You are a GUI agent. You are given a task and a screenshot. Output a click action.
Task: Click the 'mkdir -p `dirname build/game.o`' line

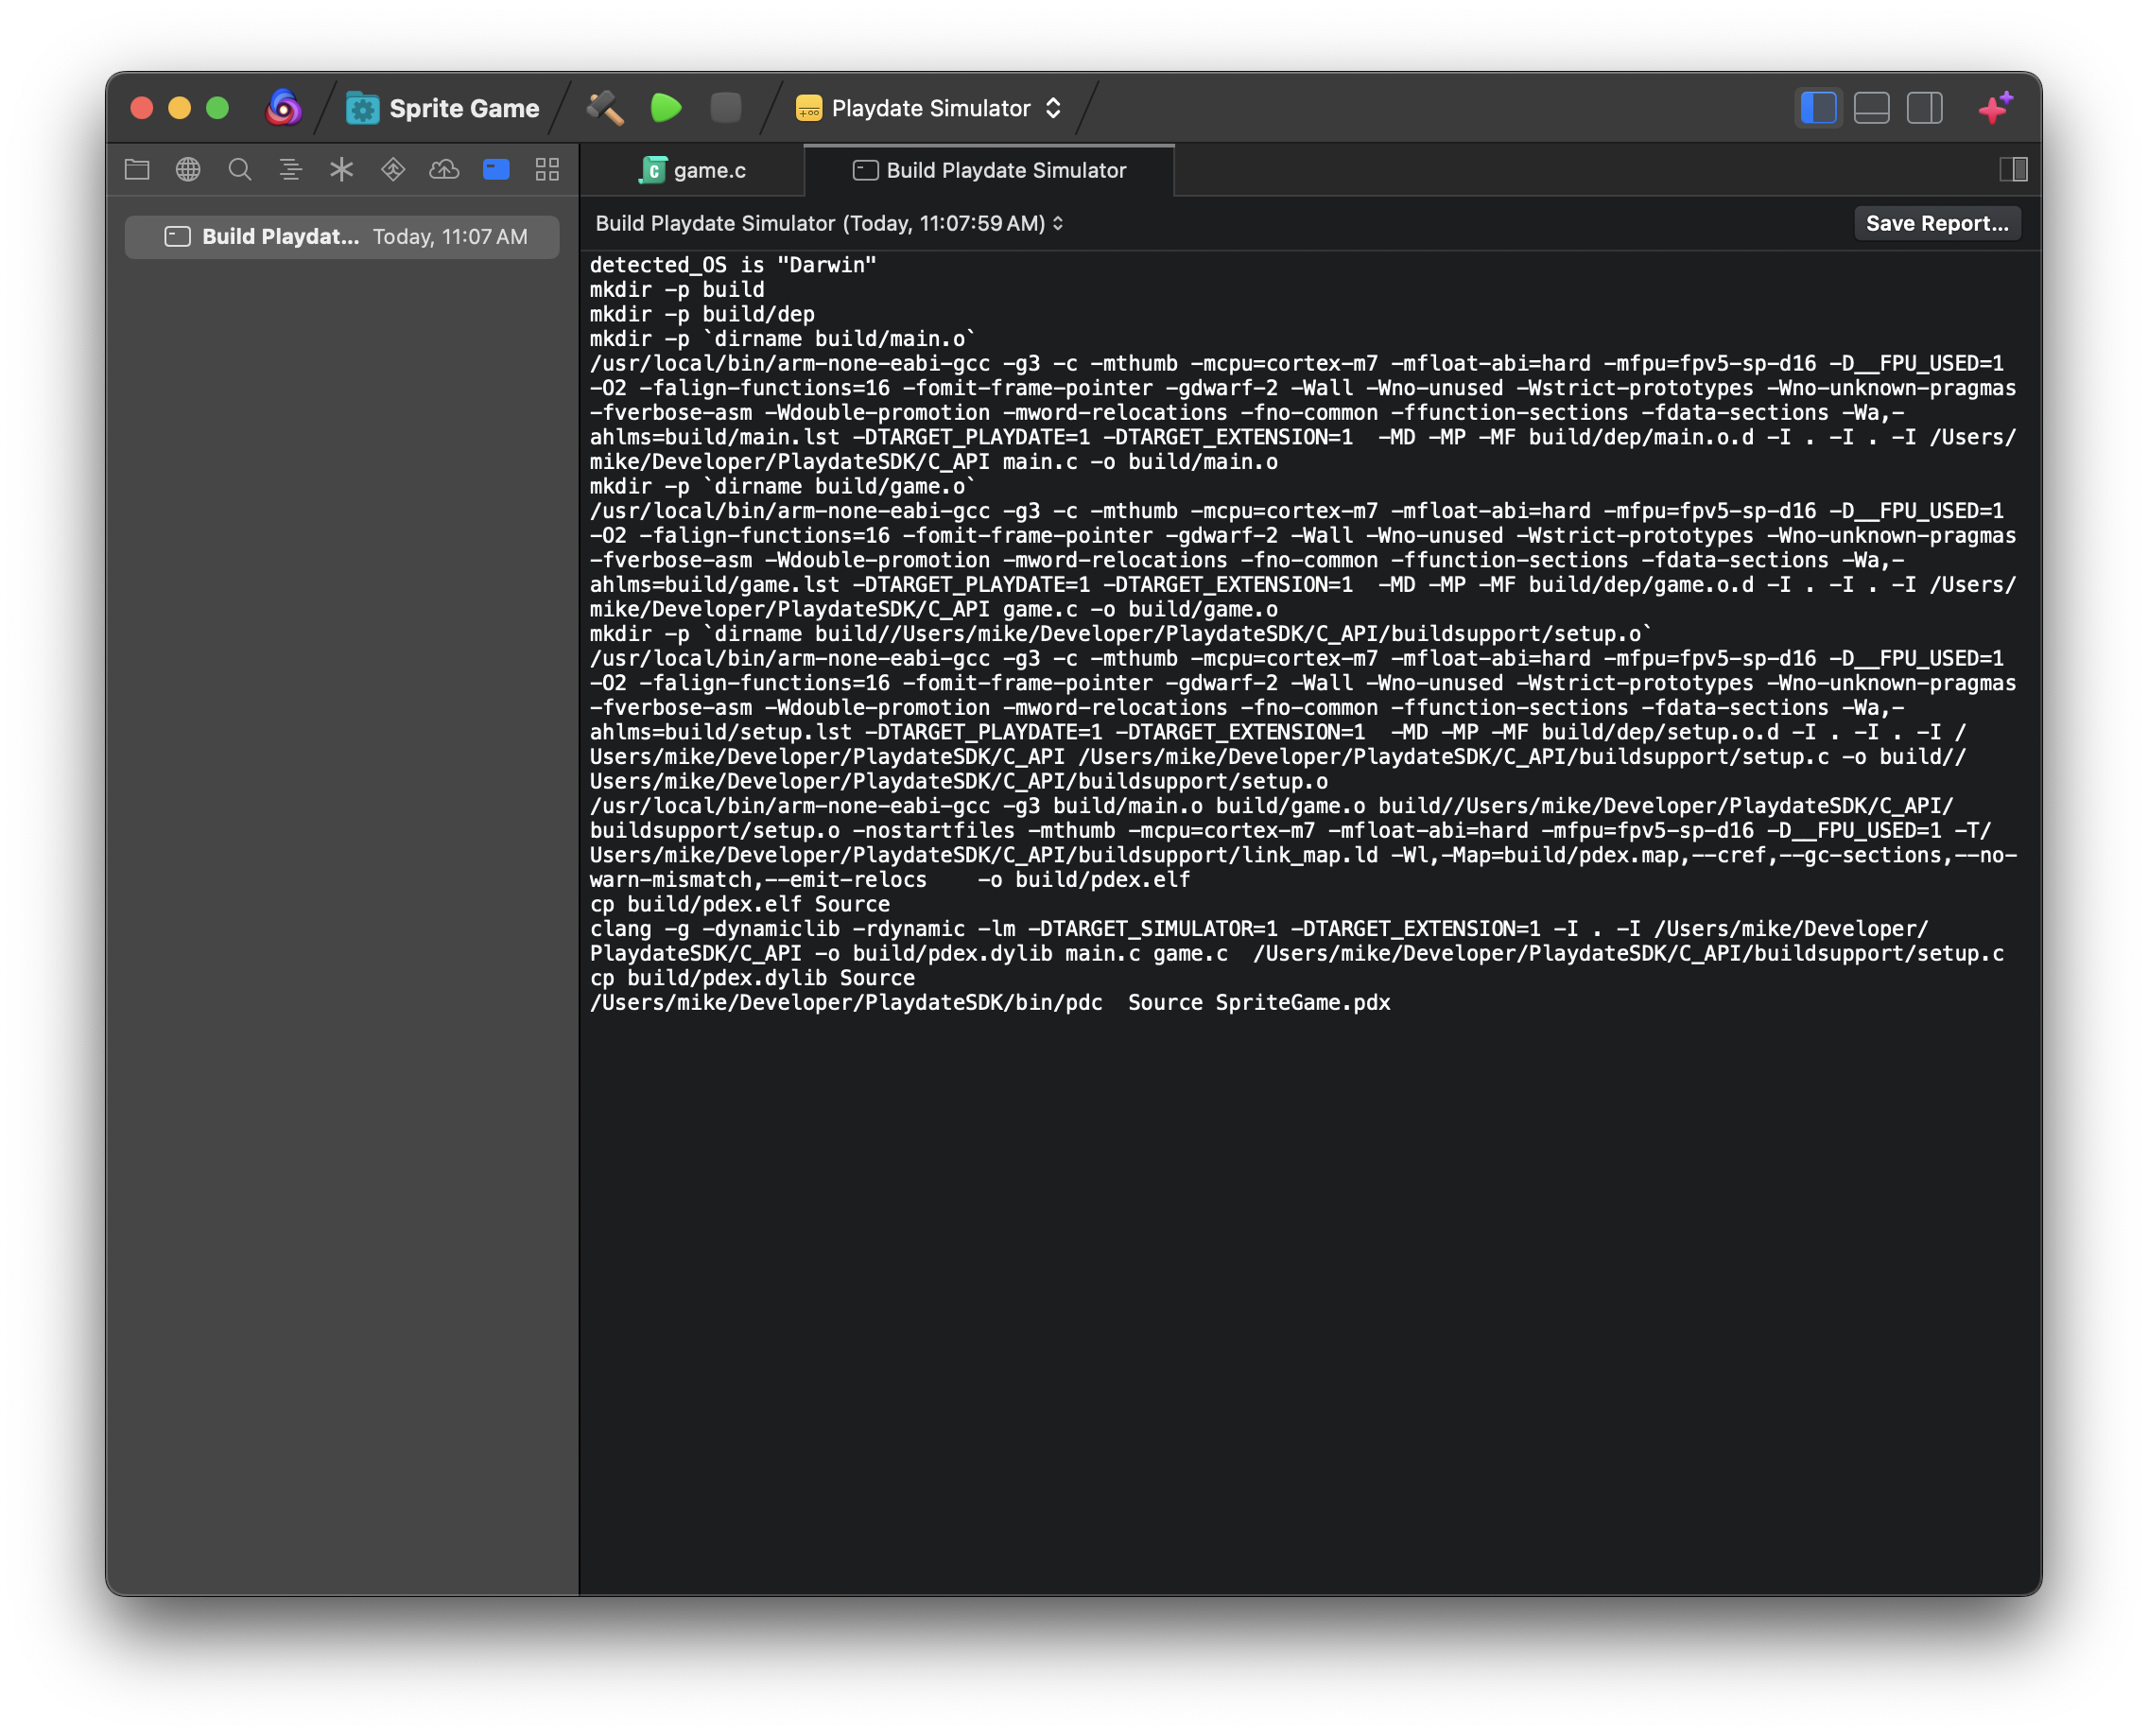point(782,486)
